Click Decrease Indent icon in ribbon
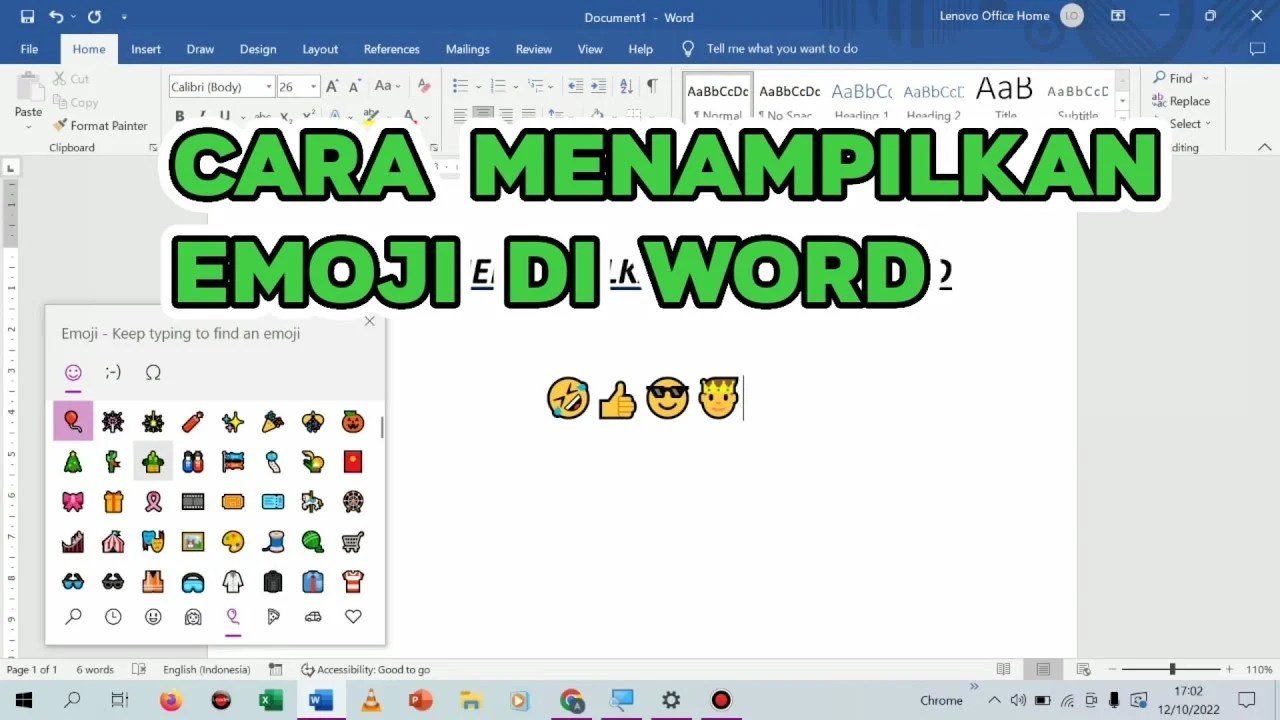The height and width of the screenshot is (720, 1280). 574,86
